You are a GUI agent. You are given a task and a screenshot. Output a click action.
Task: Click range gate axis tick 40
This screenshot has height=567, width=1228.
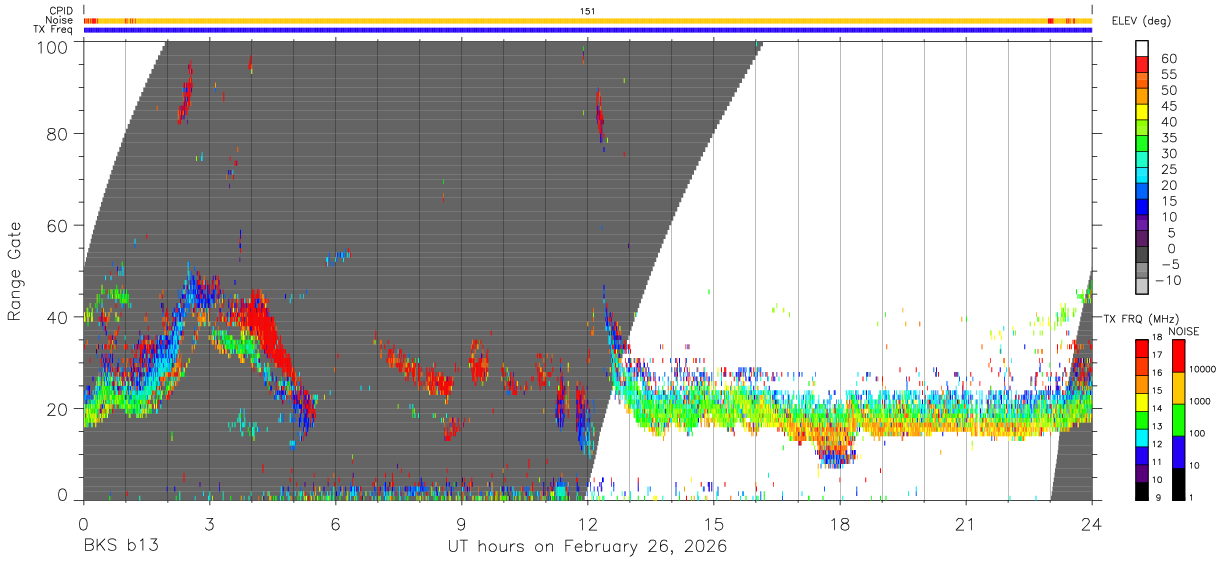[x=59, y=317]
